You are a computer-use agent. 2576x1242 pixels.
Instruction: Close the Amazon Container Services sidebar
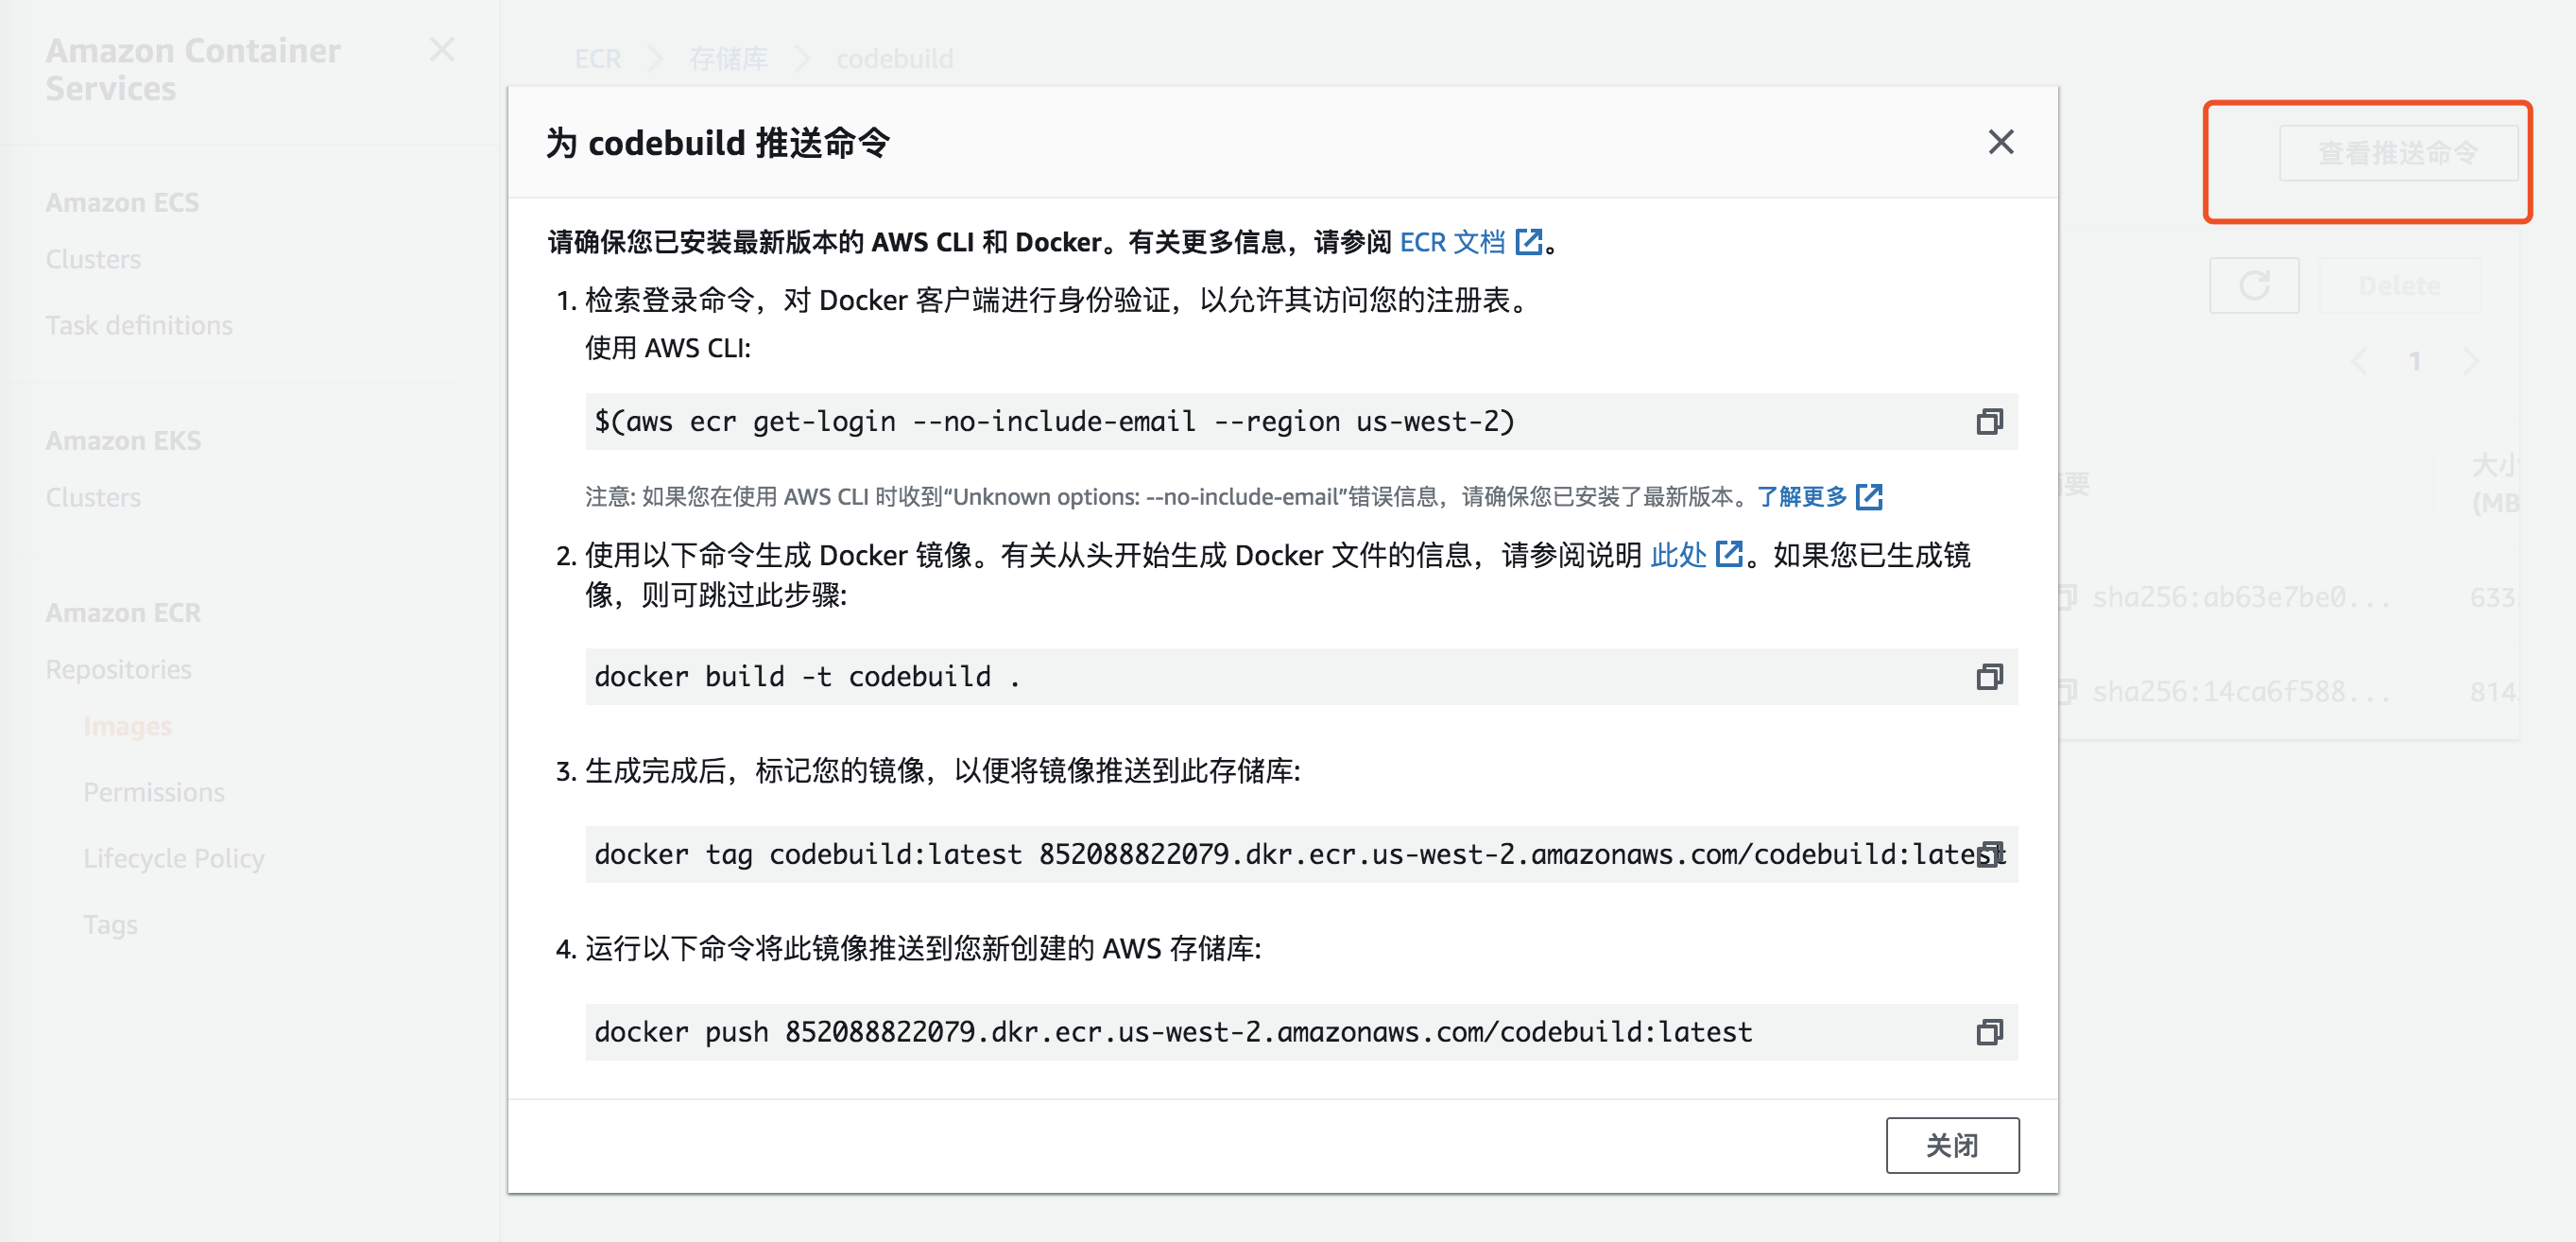[x=441, y=49]
